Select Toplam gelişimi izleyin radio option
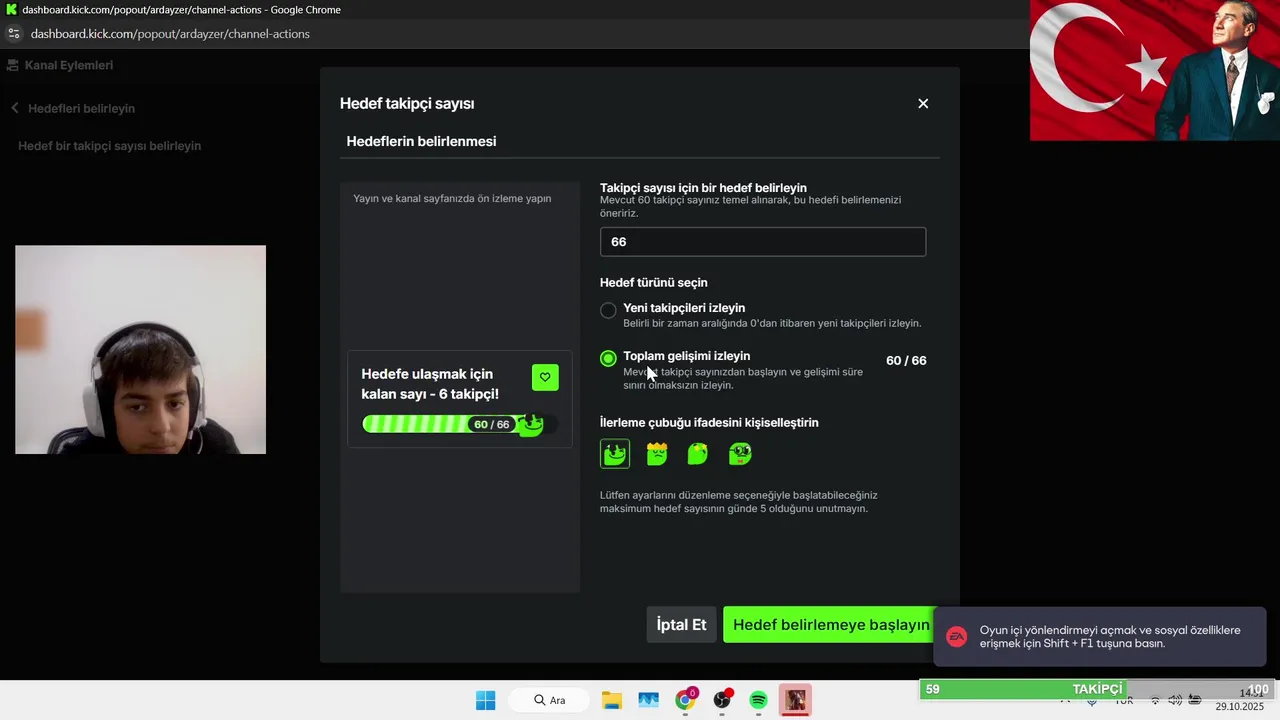 pyautogui.click(x=608, y=358)
